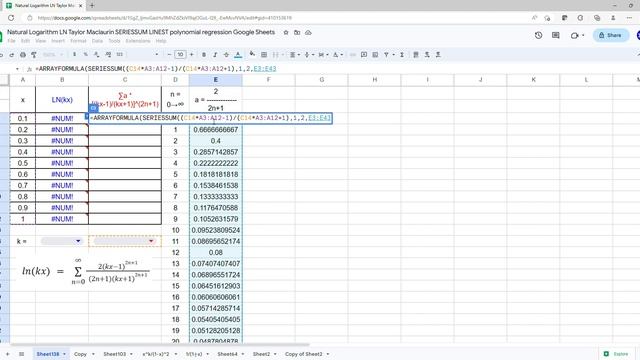Screen dimensions: 640x360
Task: Reload page in browser
Action: [11, 18]
